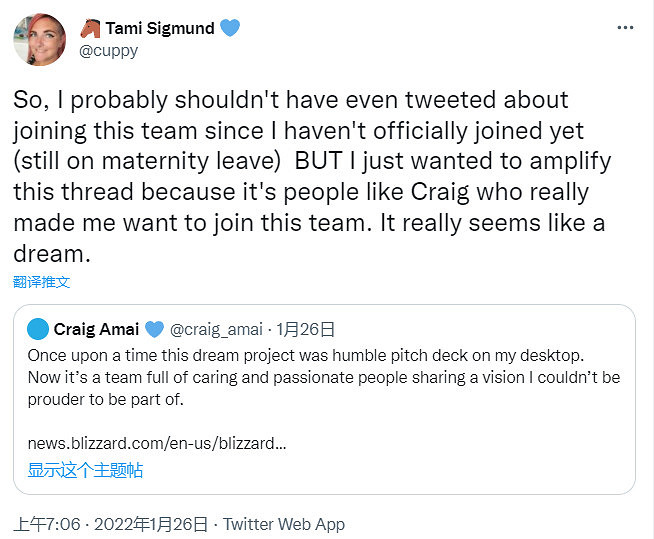Click Tami Sigmund's profile photo

coord(40,41)
